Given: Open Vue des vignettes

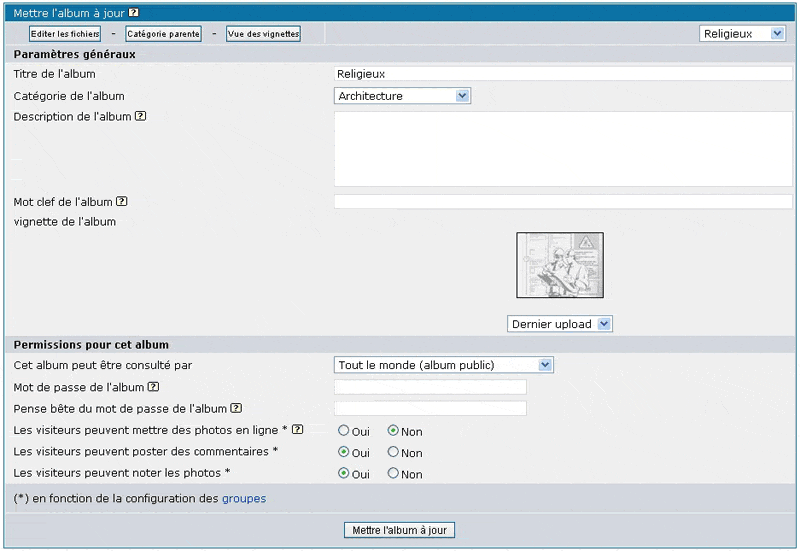Looking at the screenshot, I should tap(263, 34).
